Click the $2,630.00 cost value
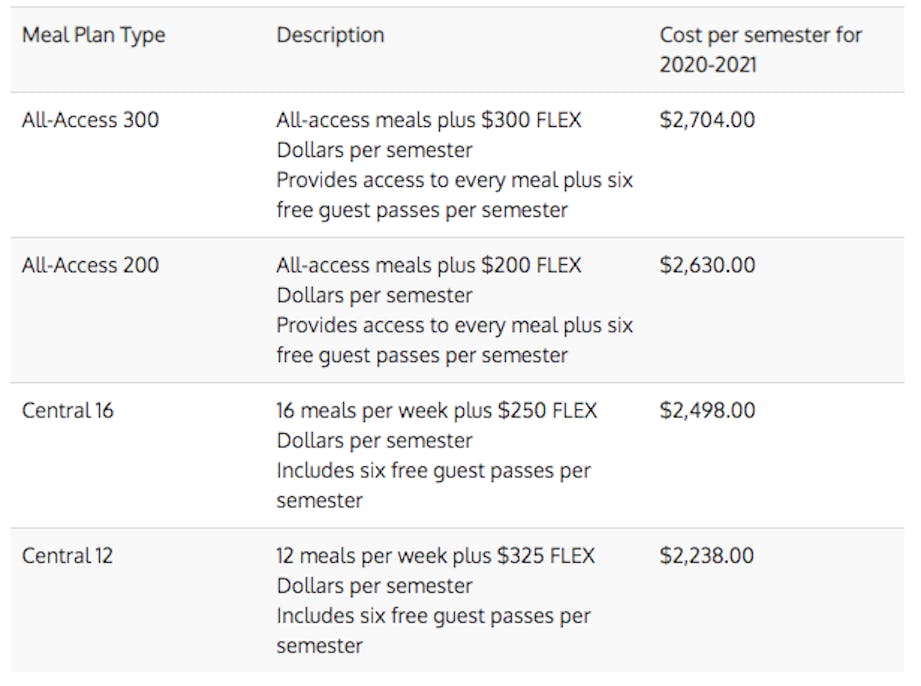This screenshot has width=921, height=686. [x=707, y=265]
